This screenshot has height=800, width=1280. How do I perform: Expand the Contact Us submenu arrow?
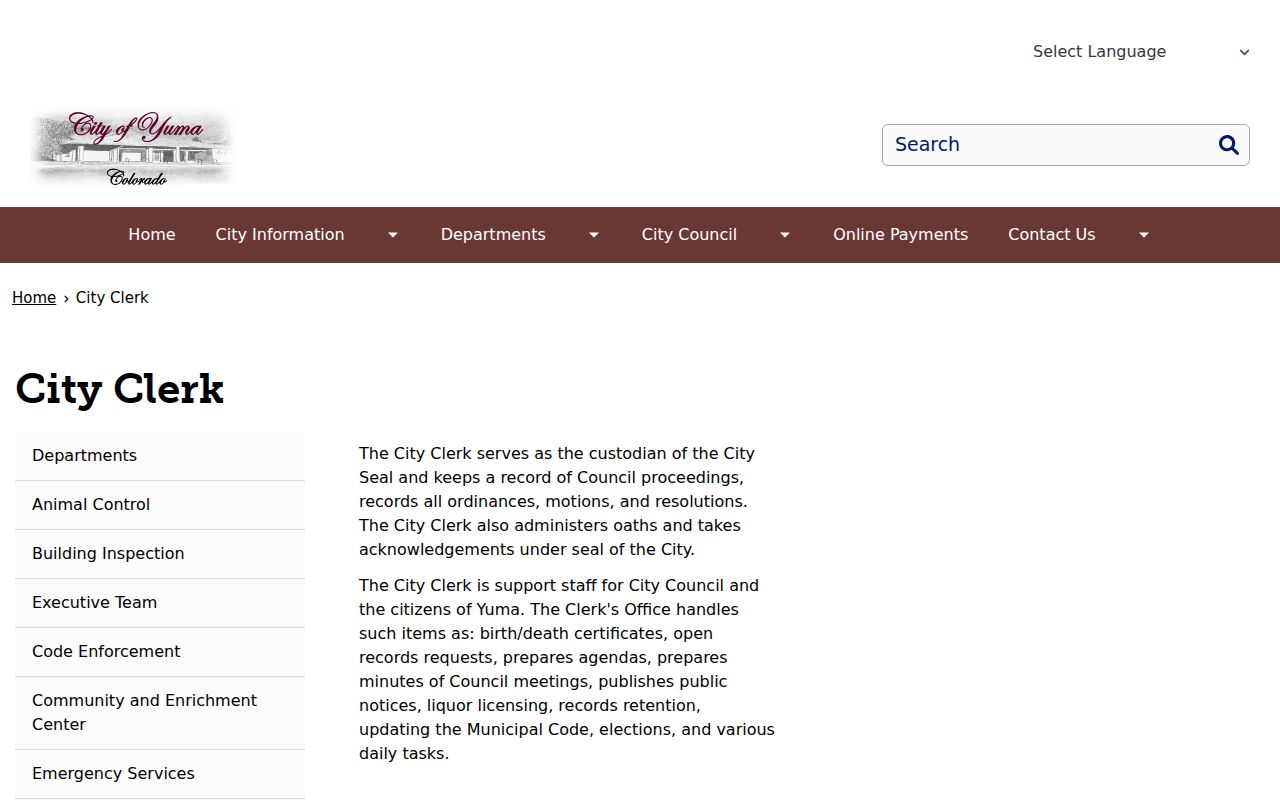click(1144, 235)
